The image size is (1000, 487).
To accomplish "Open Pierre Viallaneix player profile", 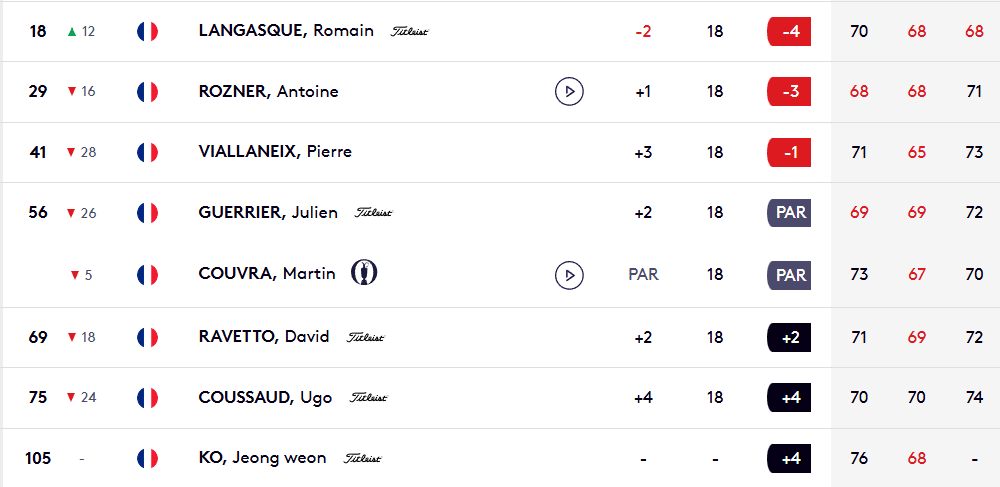I will click(x=275, y=152).
